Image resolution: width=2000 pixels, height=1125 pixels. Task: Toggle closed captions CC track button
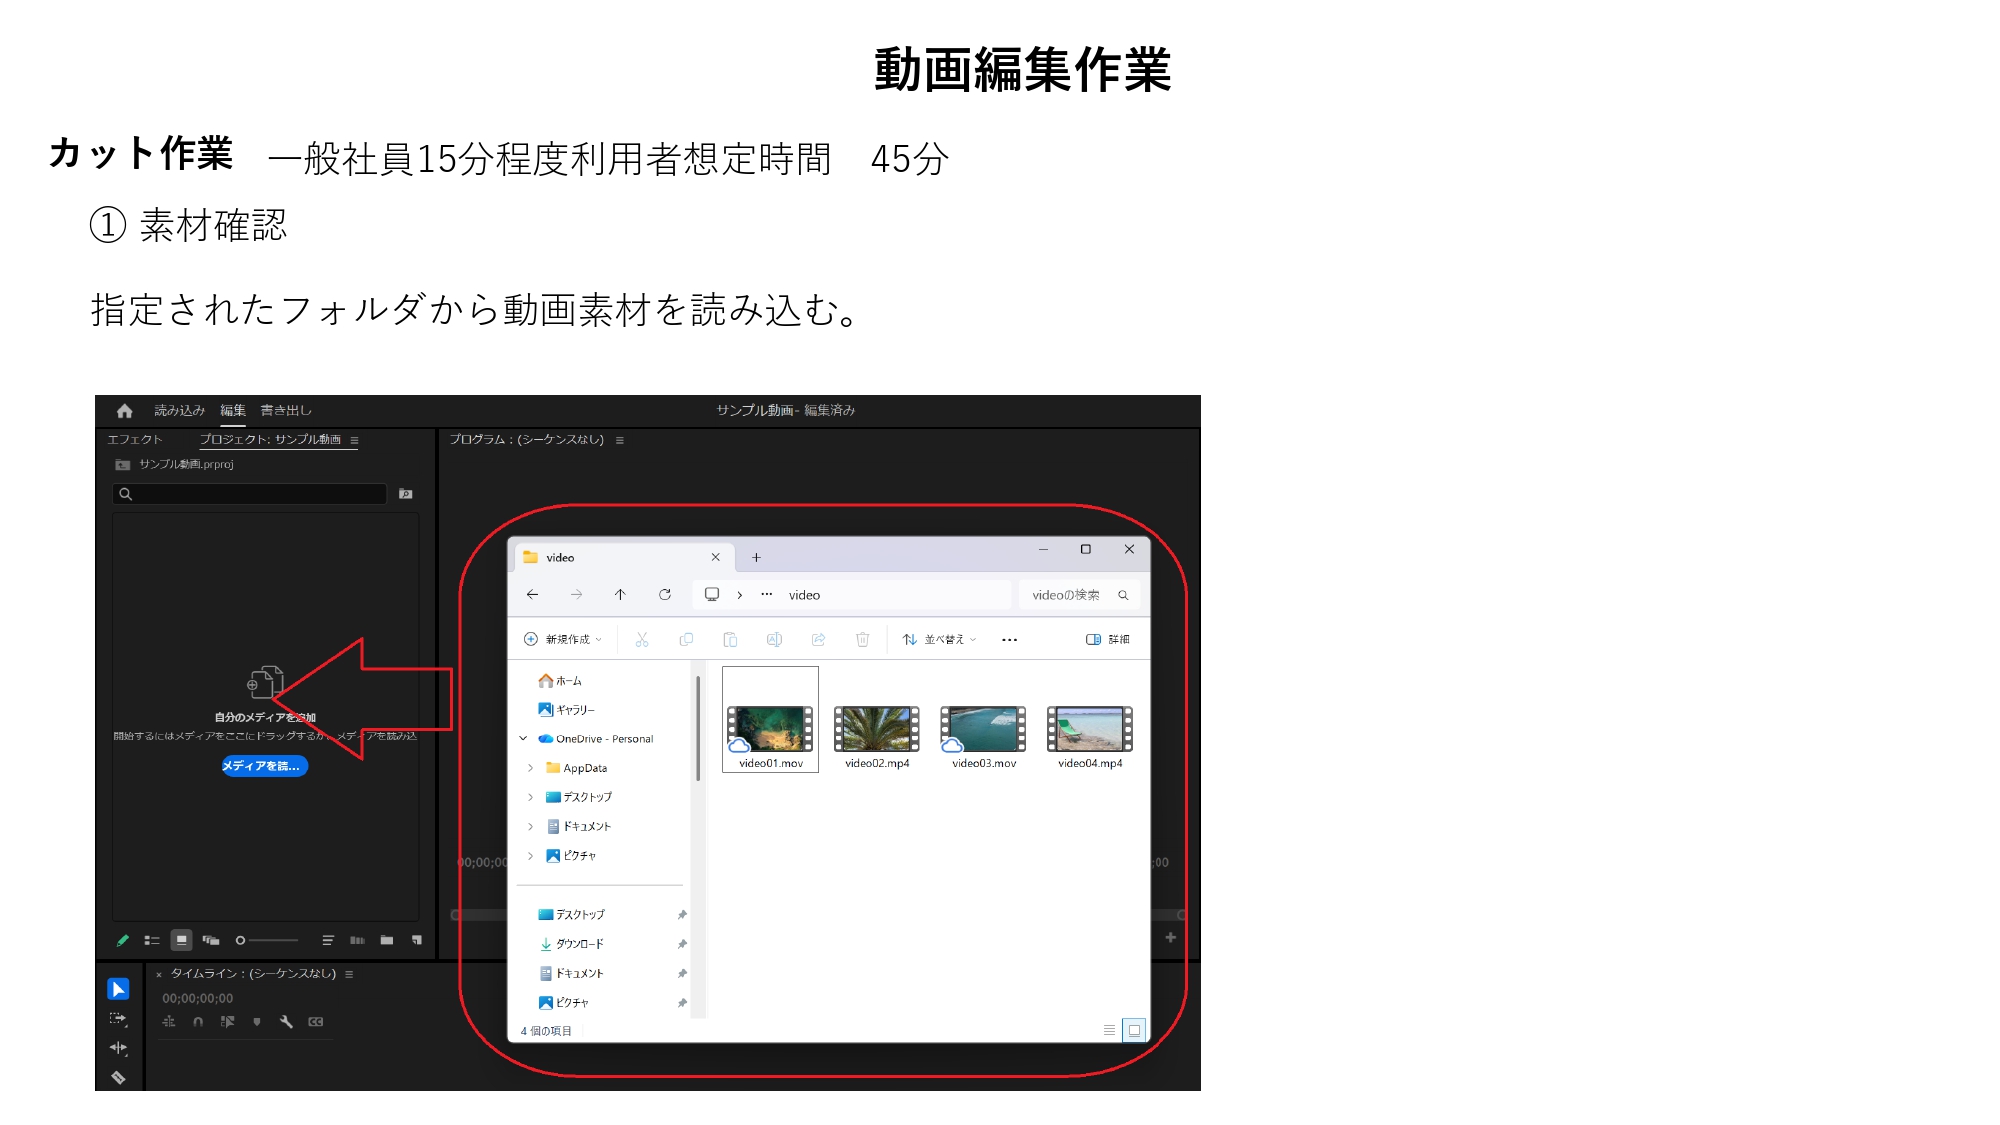[x=316, y=1022]
